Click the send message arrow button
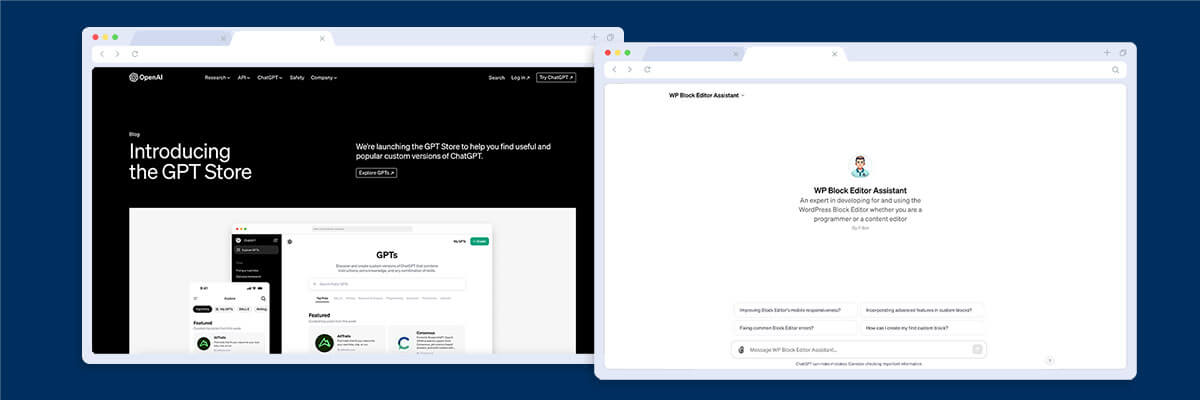This screenshot has width=1200, height=400. tap(977, 350)
